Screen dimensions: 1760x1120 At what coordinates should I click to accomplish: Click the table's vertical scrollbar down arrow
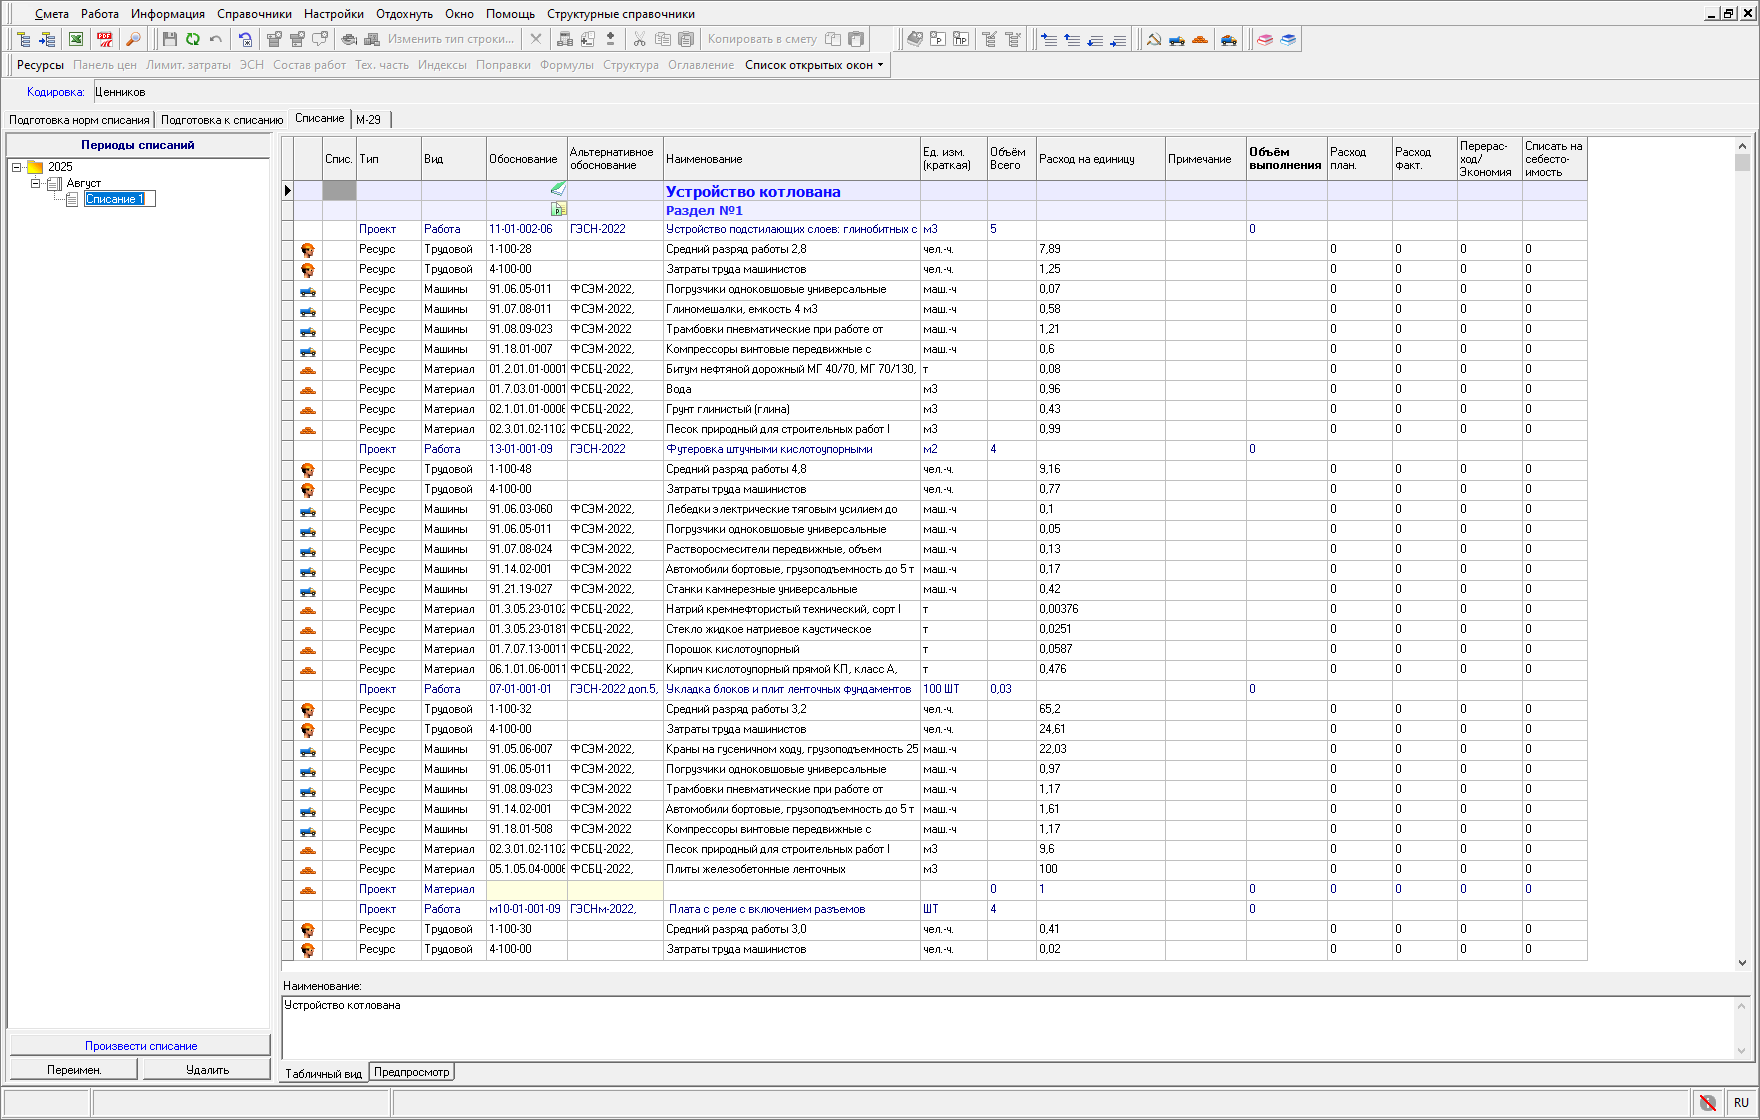pos(1742,963)
